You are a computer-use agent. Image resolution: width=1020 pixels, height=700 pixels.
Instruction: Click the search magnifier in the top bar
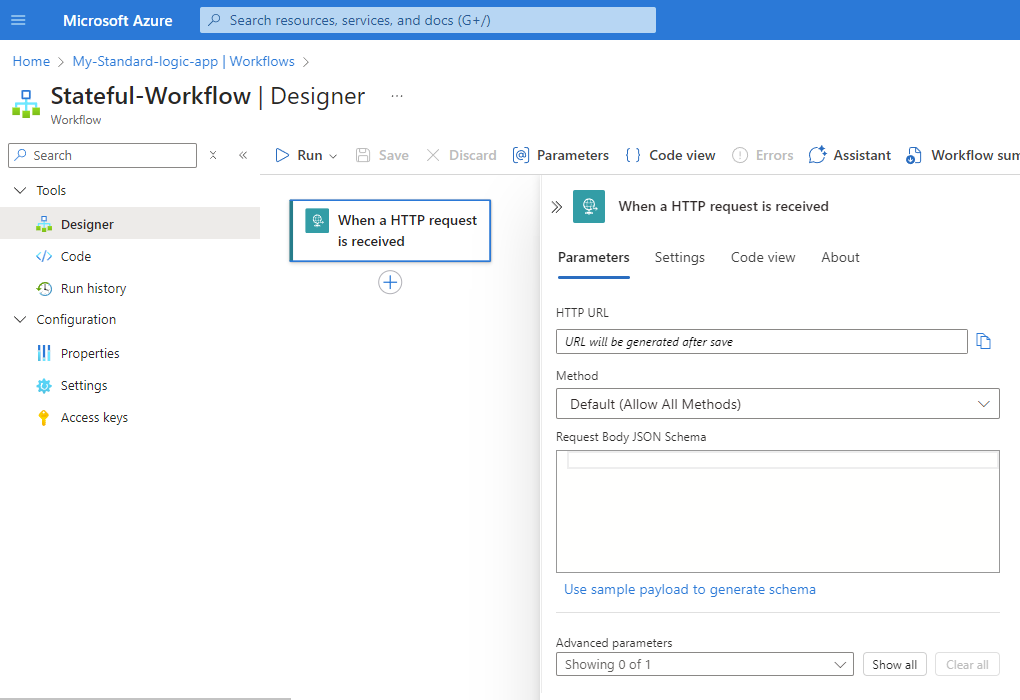point(215,20)
